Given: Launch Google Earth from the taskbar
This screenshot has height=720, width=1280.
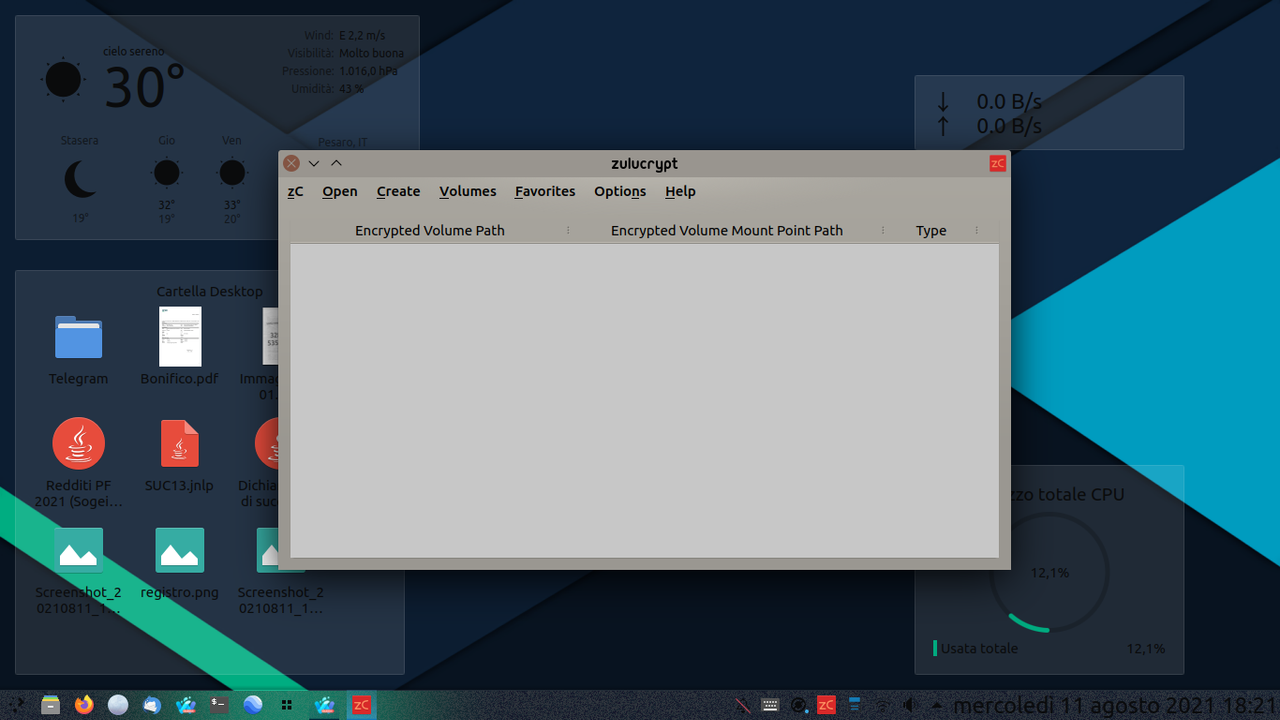Looking at the screenshot, I should tap(252, 705).
